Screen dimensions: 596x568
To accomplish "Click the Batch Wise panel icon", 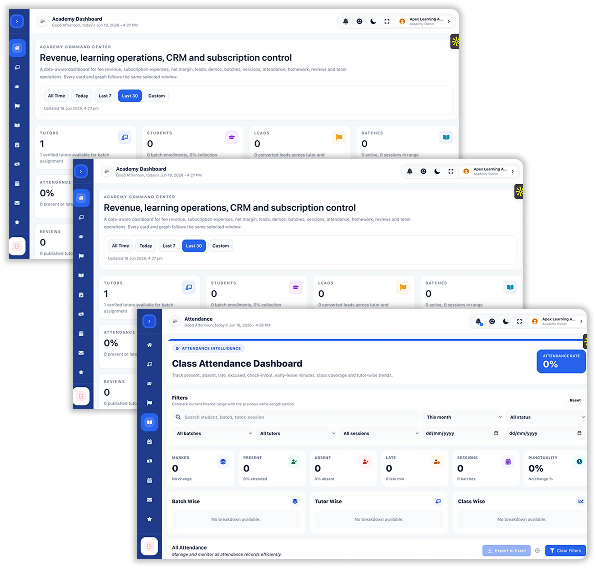I will click(x=295, y=501).
